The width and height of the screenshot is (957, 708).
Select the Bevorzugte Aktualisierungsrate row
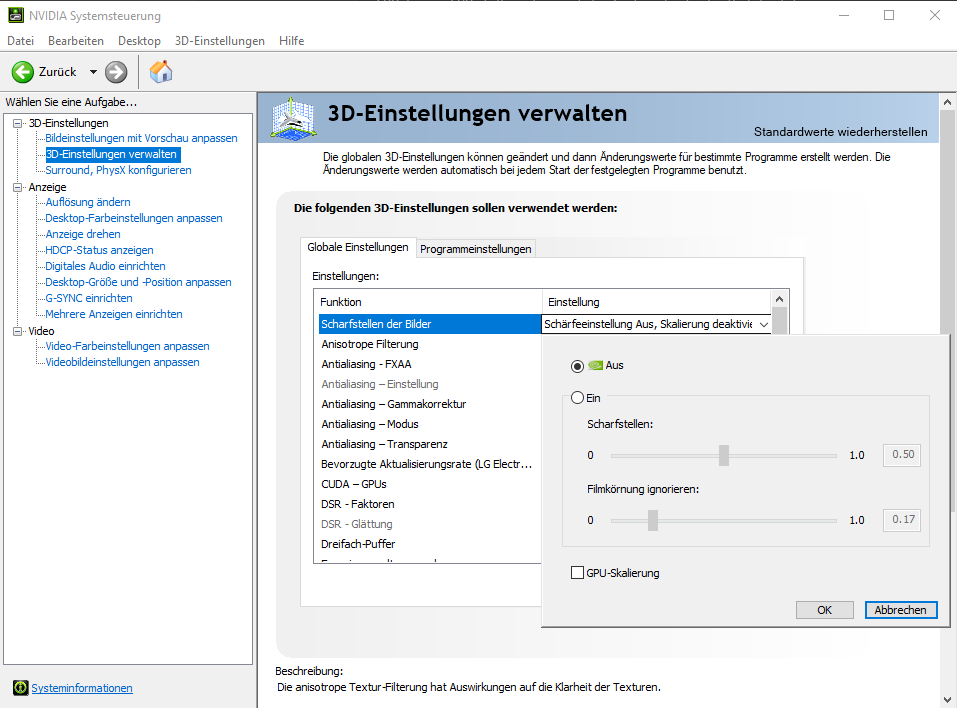pos(430,464)
